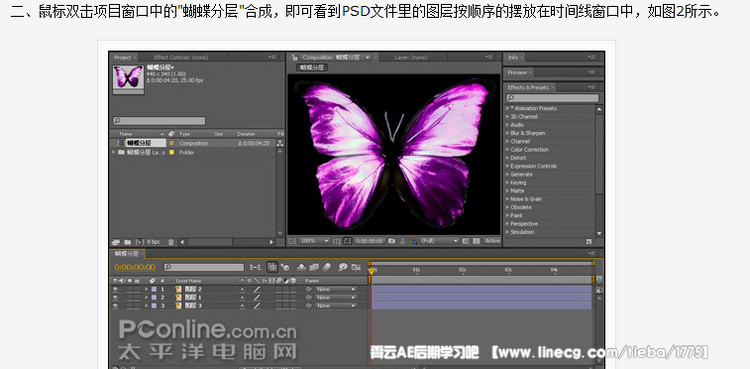Image resolution: width=750 pixels, height=369 pixels.
Task: Toggle quality switch for layer 3
Action: point(257,305)
